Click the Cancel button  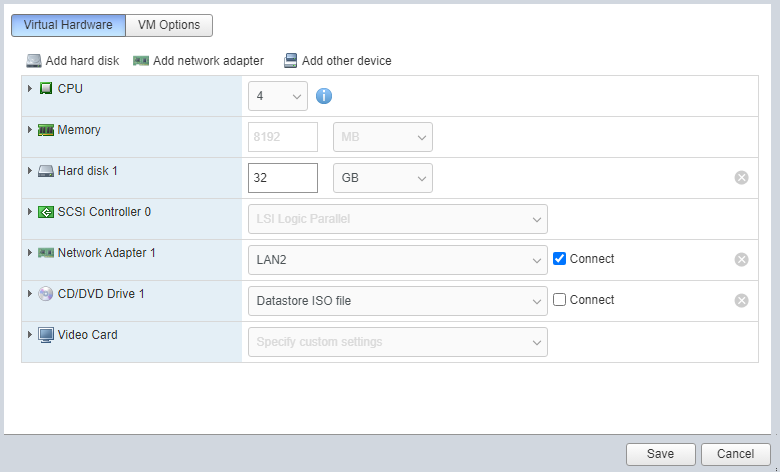click(735, 454)
